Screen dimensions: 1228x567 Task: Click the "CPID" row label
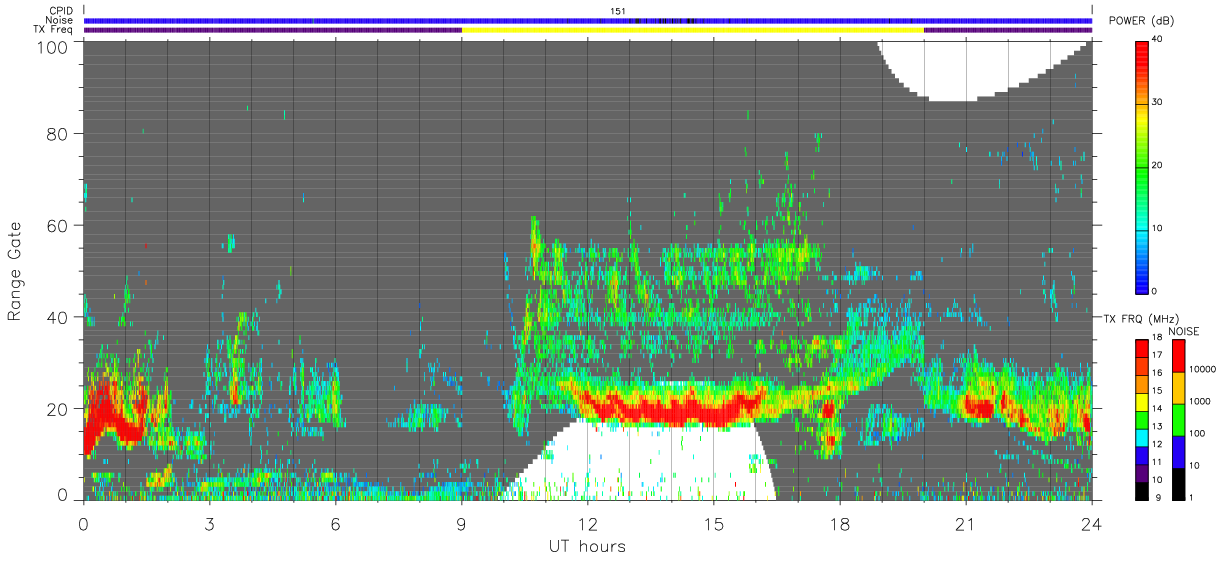61,11
